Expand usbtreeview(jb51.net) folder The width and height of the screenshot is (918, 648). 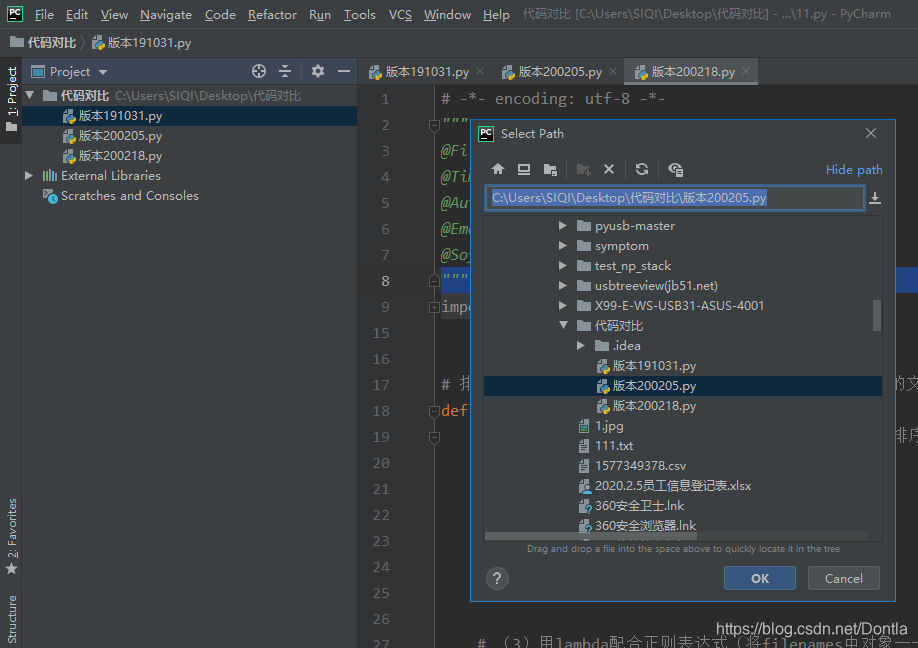[x=563, y=285]
